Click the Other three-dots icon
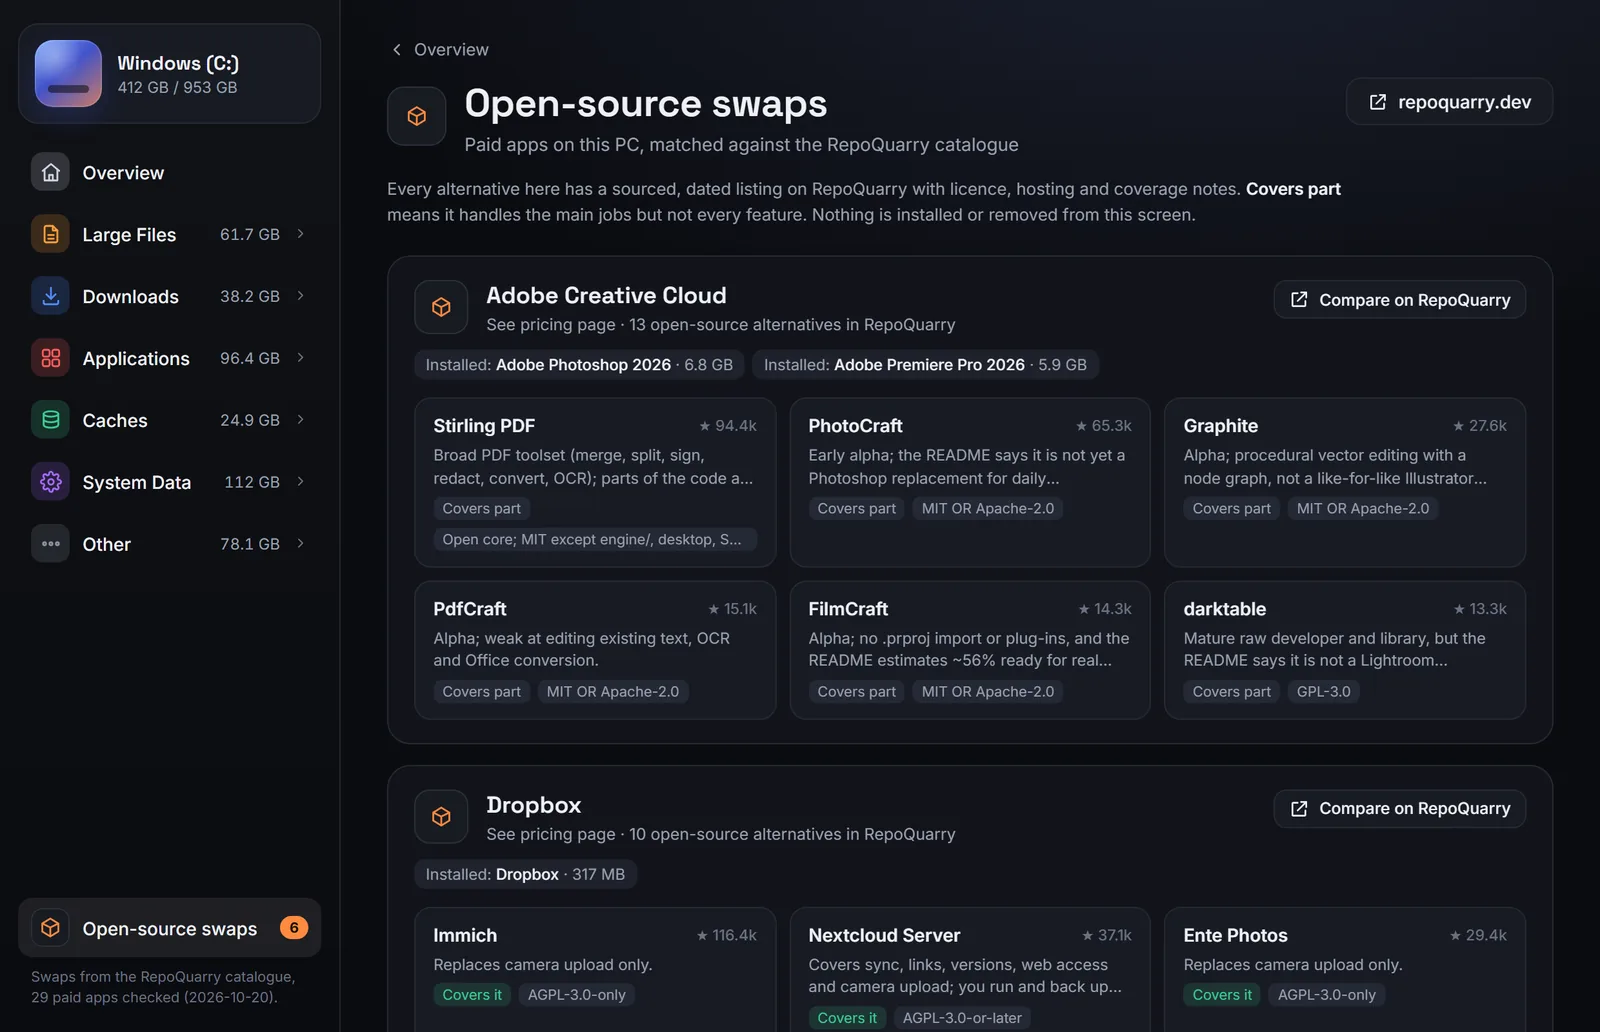 50,544
